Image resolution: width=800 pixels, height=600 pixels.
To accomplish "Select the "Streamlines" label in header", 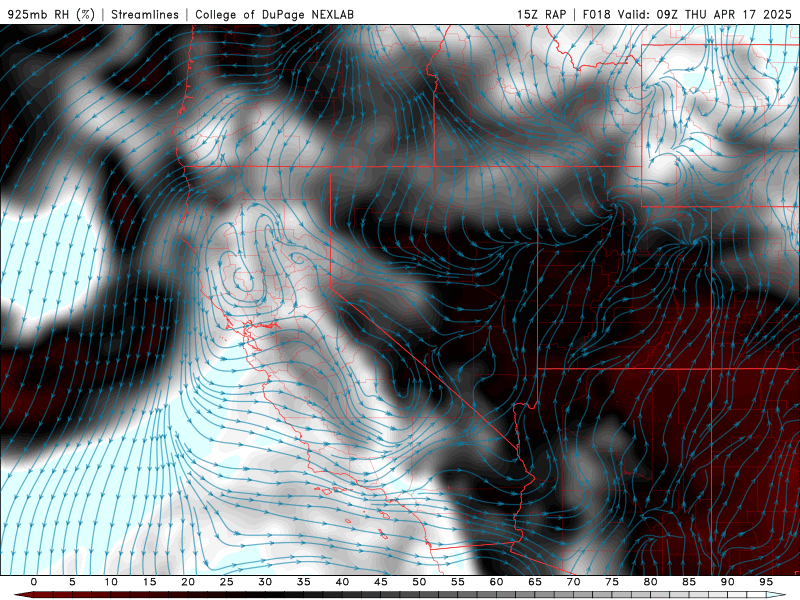I will (x=145, y=14).
